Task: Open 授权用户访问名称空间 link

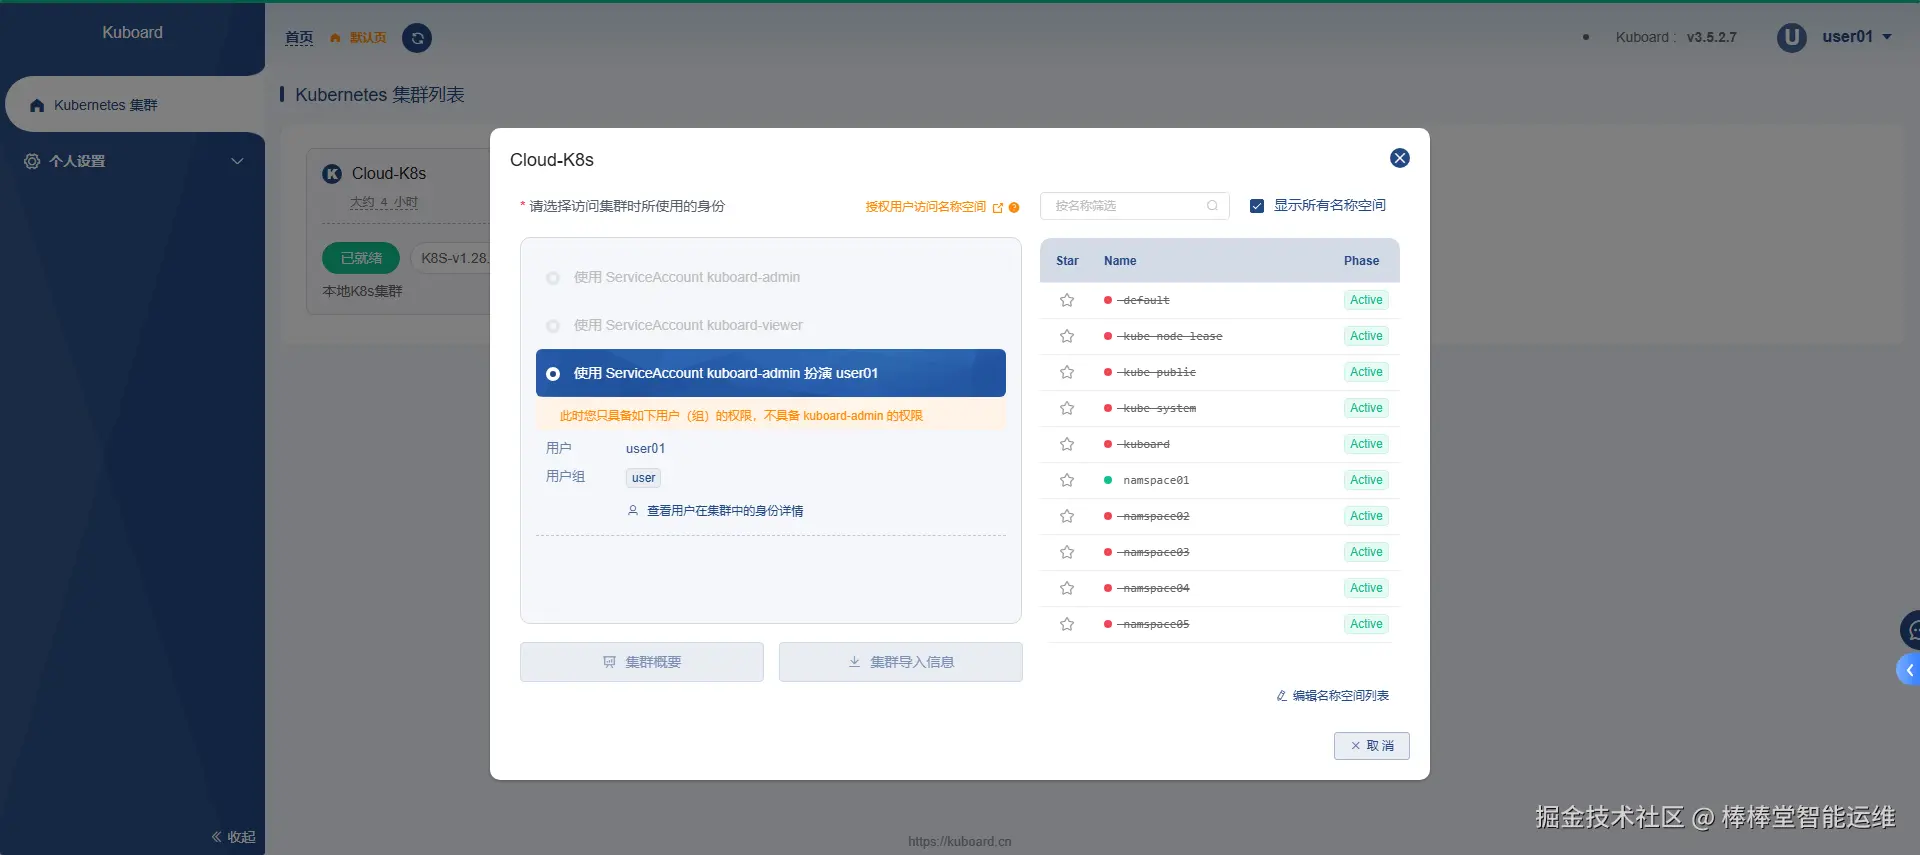Action: coord(926,207)
